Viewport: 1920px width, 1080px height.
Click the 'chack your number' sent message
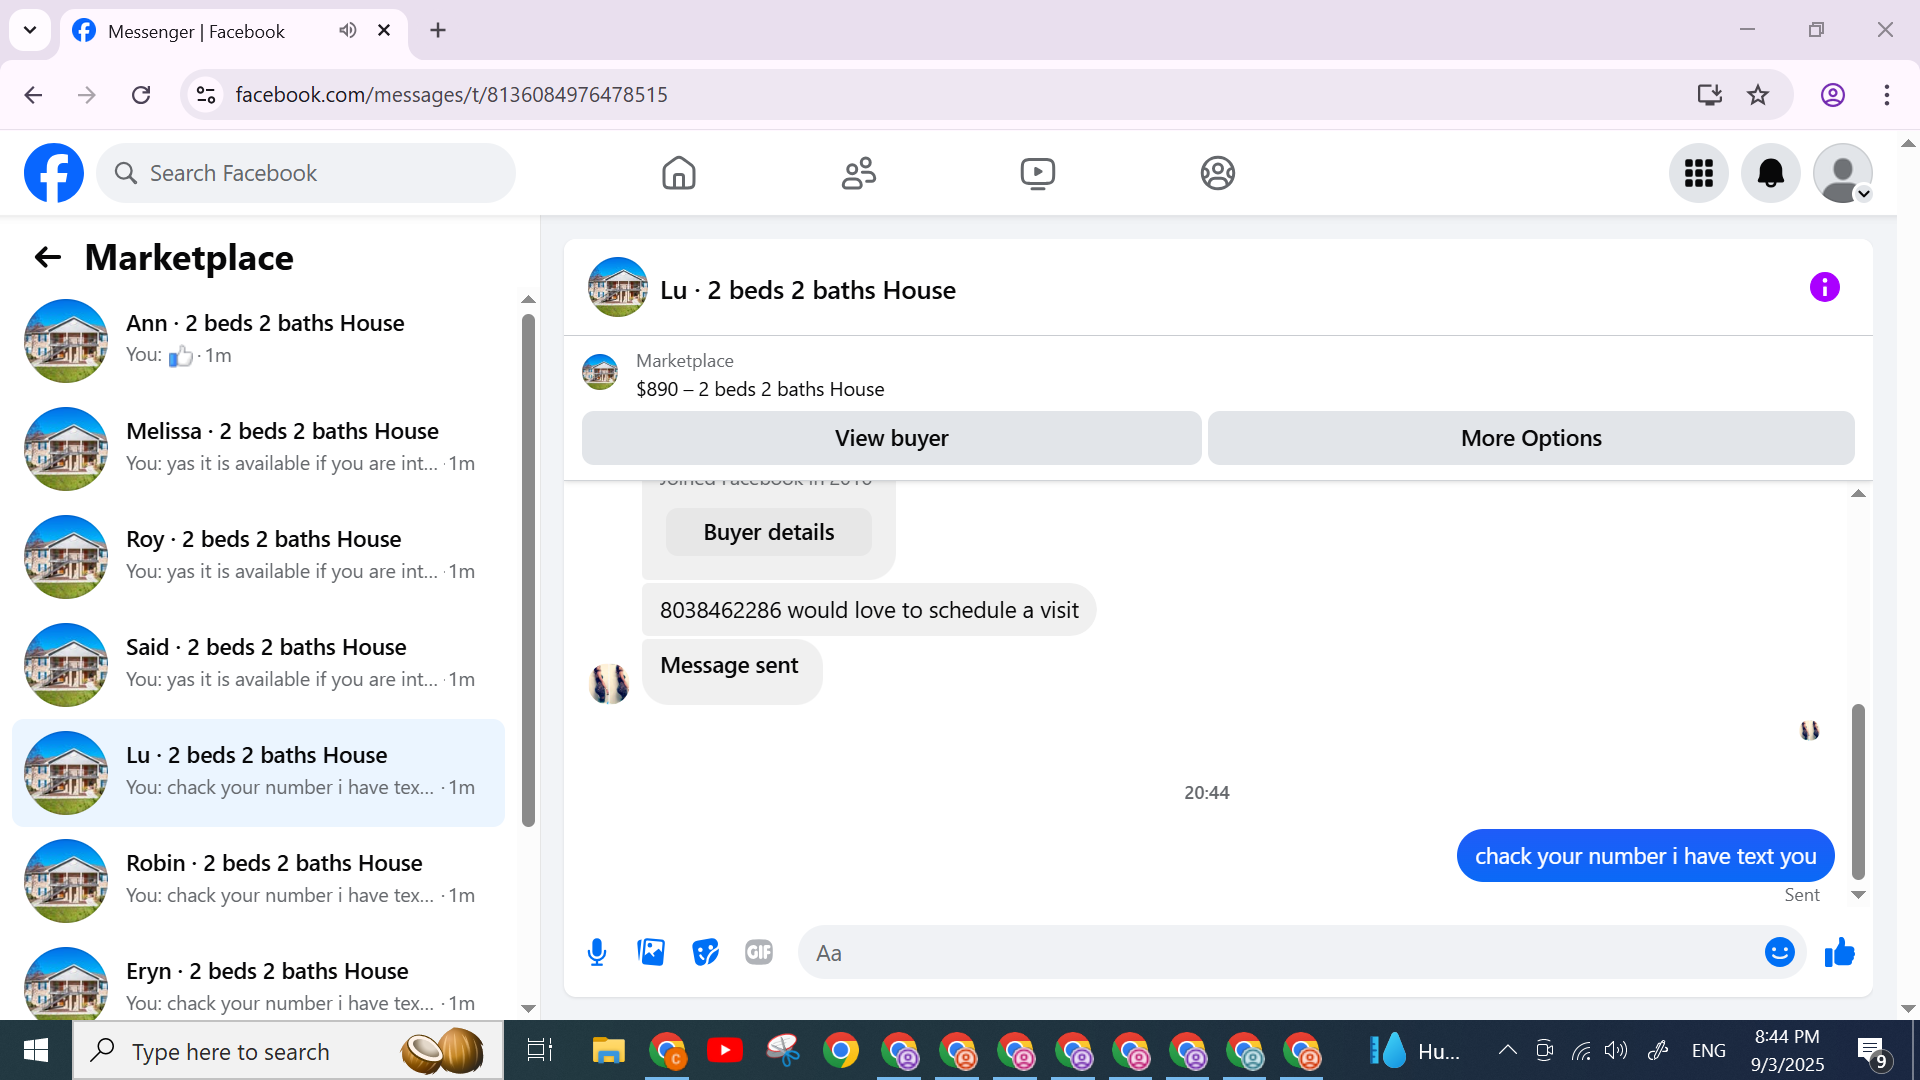pyautogui.click(x=1645, y=856)
